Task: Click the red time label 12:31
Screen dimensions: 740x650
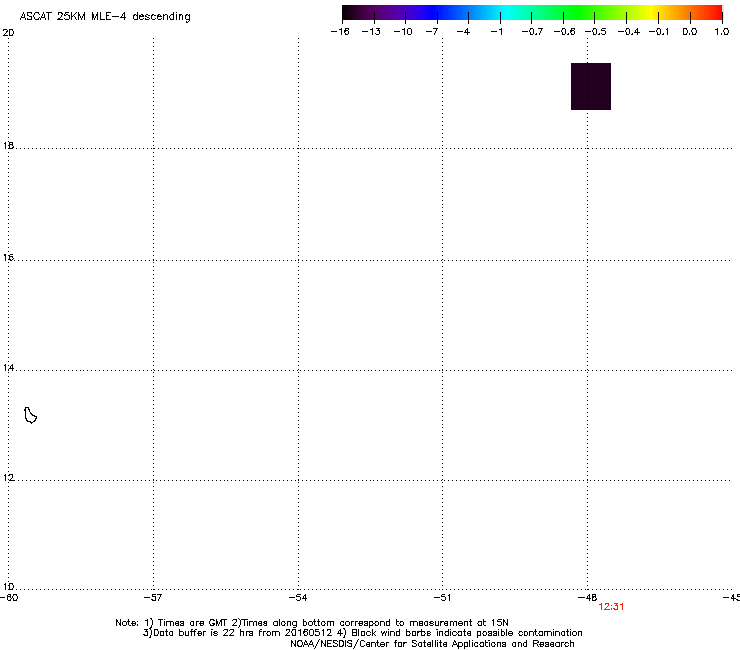Action: click(611, 607)
